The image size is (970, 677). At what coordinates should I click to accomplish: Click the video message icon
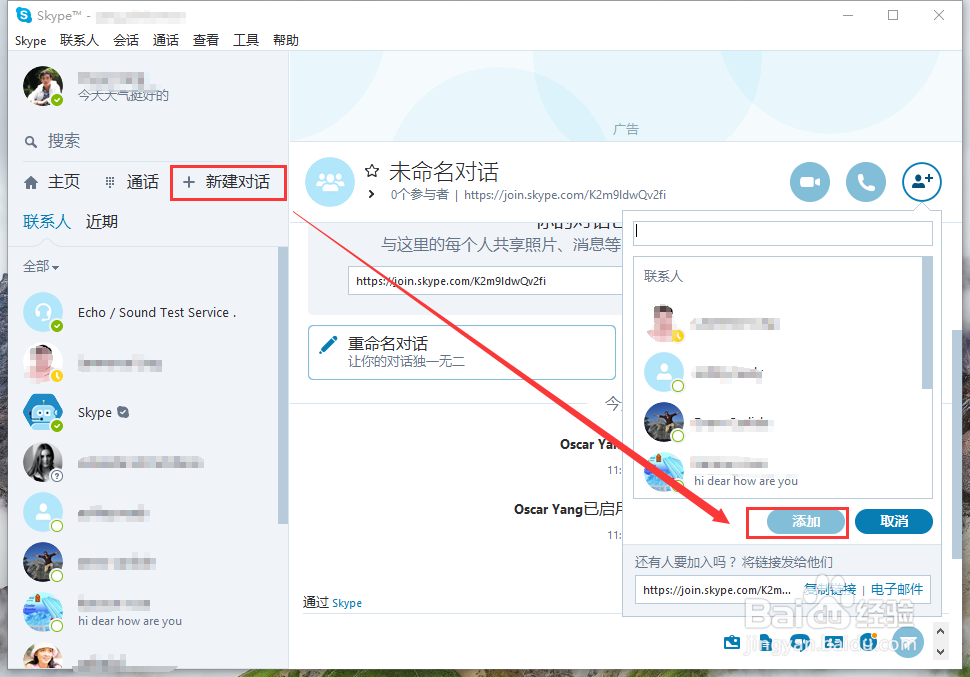click(800, 643)
